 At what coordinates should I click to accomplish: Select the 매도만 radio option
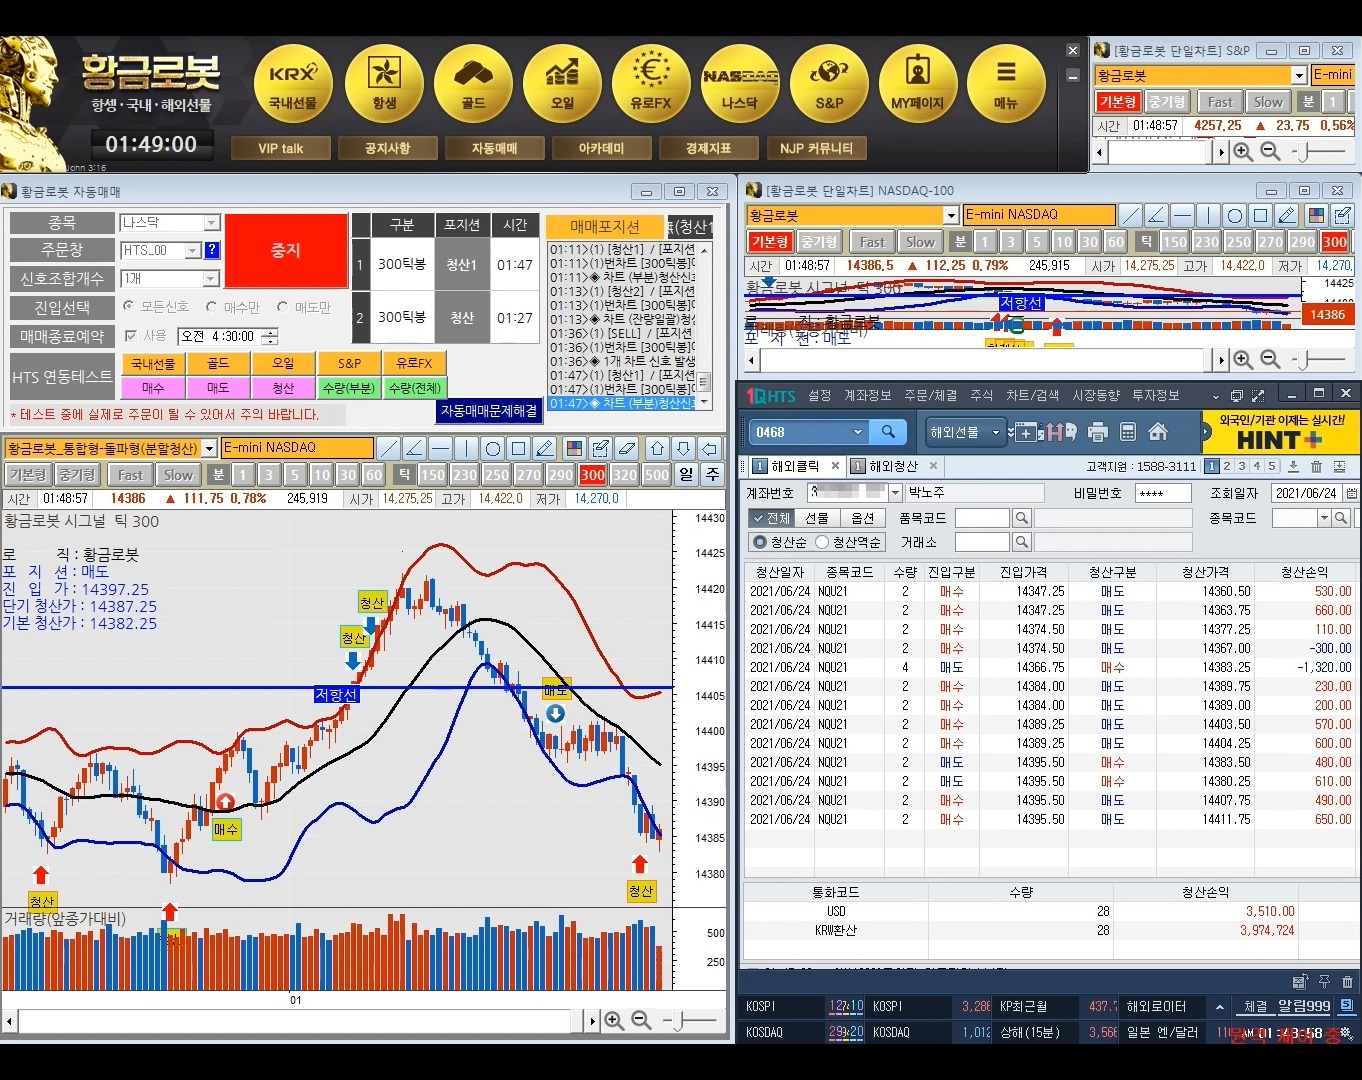click(x=283, y=306)
